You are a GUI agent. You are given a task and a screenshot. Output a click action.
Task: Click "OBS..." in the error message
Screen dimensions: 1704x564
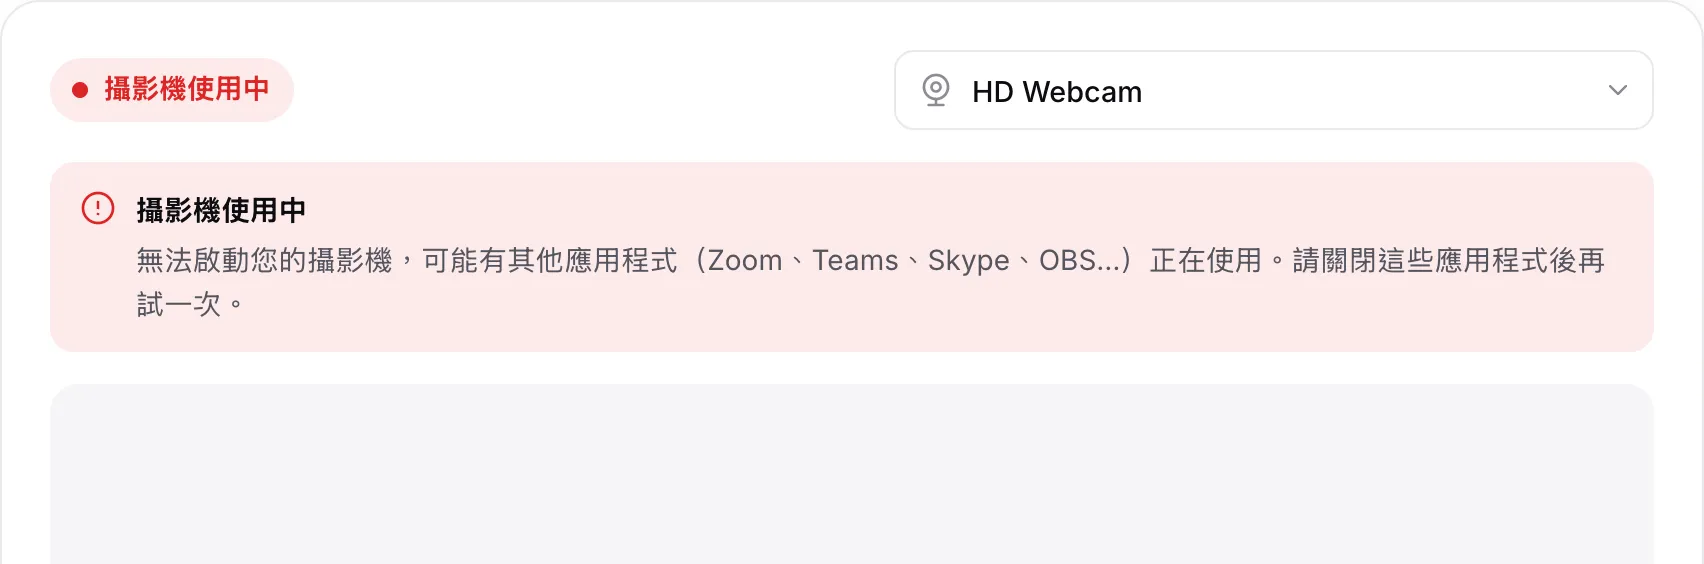coord(1080,260)
